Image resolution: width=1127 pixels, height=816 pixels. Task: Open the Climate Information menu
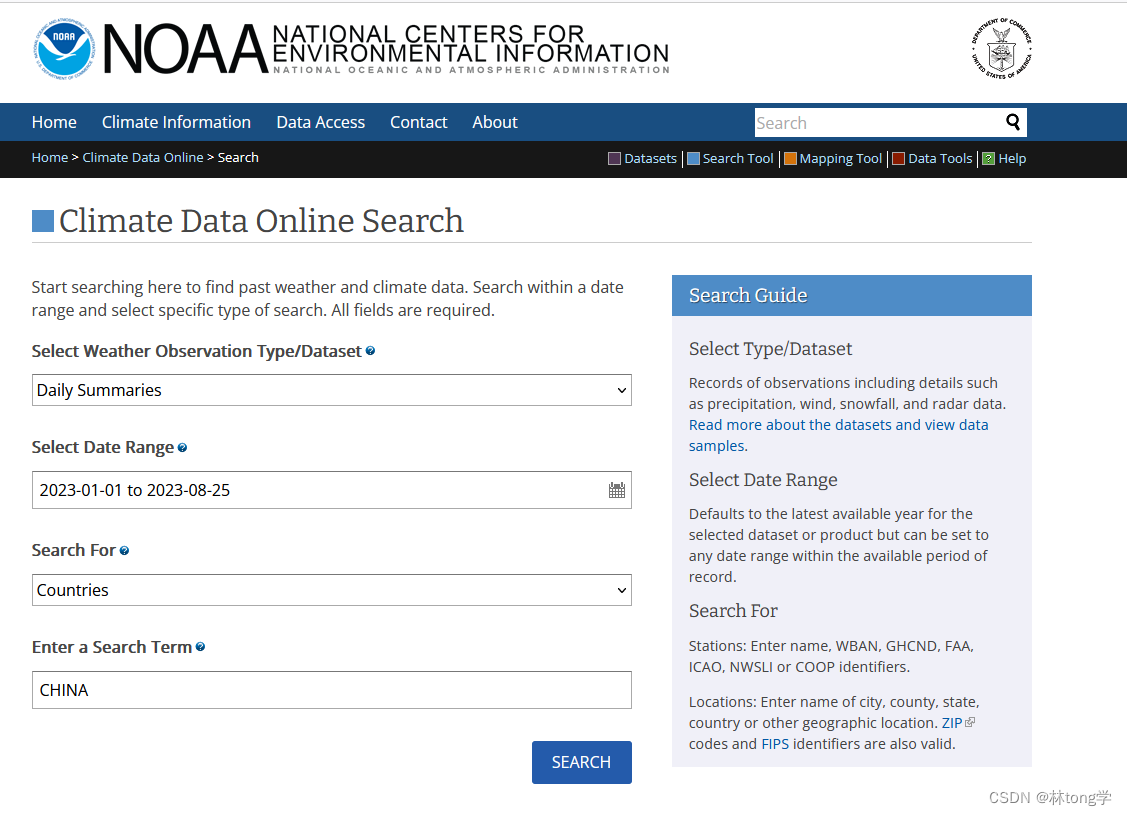pyautogui.click(x=176, y=122)
